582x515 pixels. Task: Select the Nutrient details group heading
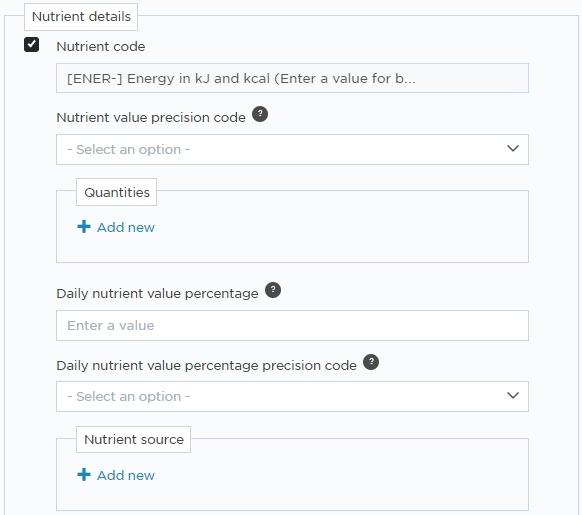(81, 17)
